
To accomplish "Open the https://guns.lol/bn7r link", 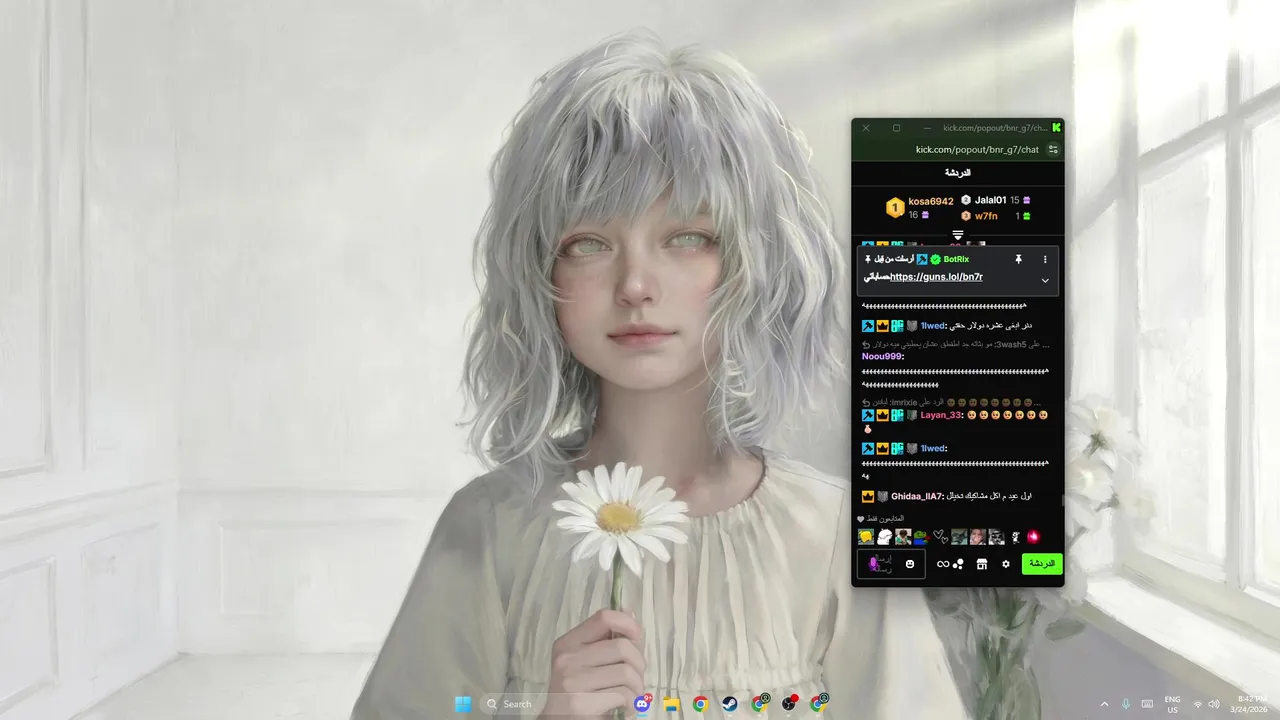I will [936, 277].
